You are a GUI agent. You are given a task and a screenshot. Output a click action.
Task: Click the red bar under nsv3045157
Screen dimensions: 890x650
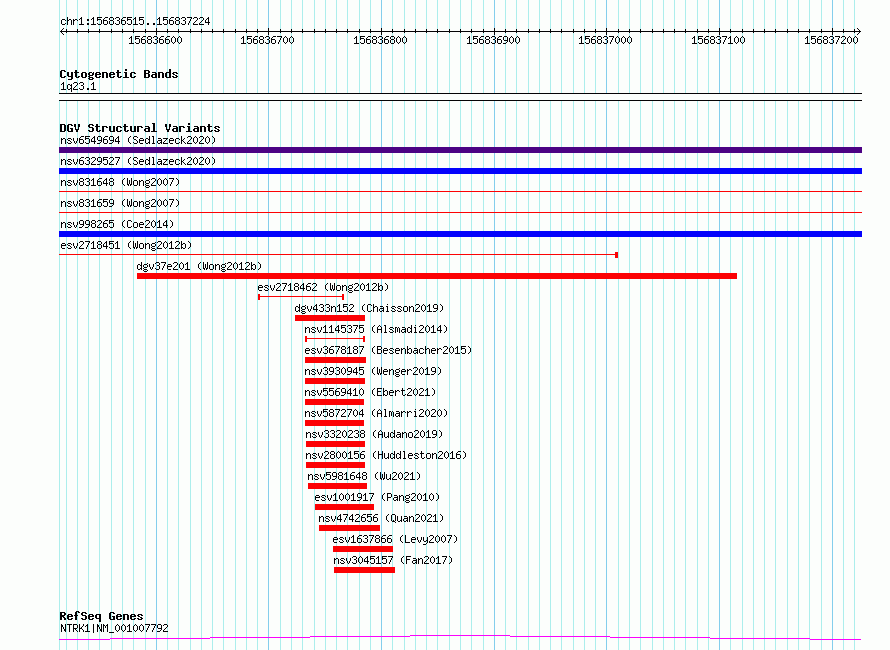[x=364, y=570]
